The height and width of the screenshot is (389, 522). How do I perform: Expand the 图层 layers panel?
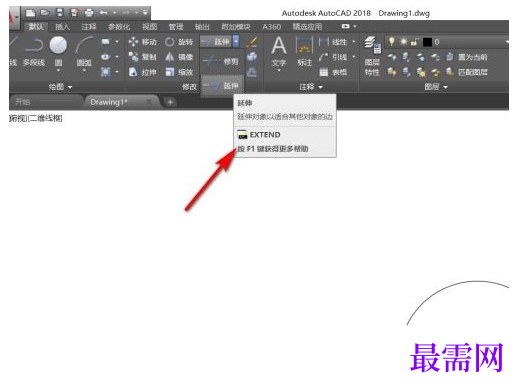(436, 87)
